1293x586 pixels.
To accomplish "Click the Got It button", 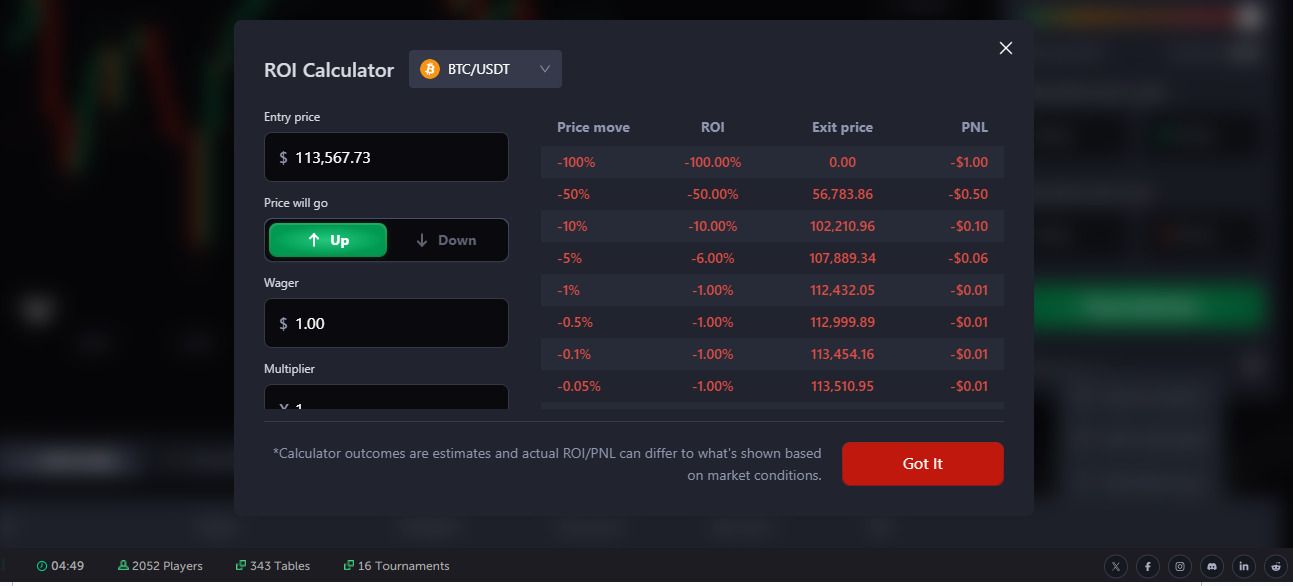I will 922,463.
